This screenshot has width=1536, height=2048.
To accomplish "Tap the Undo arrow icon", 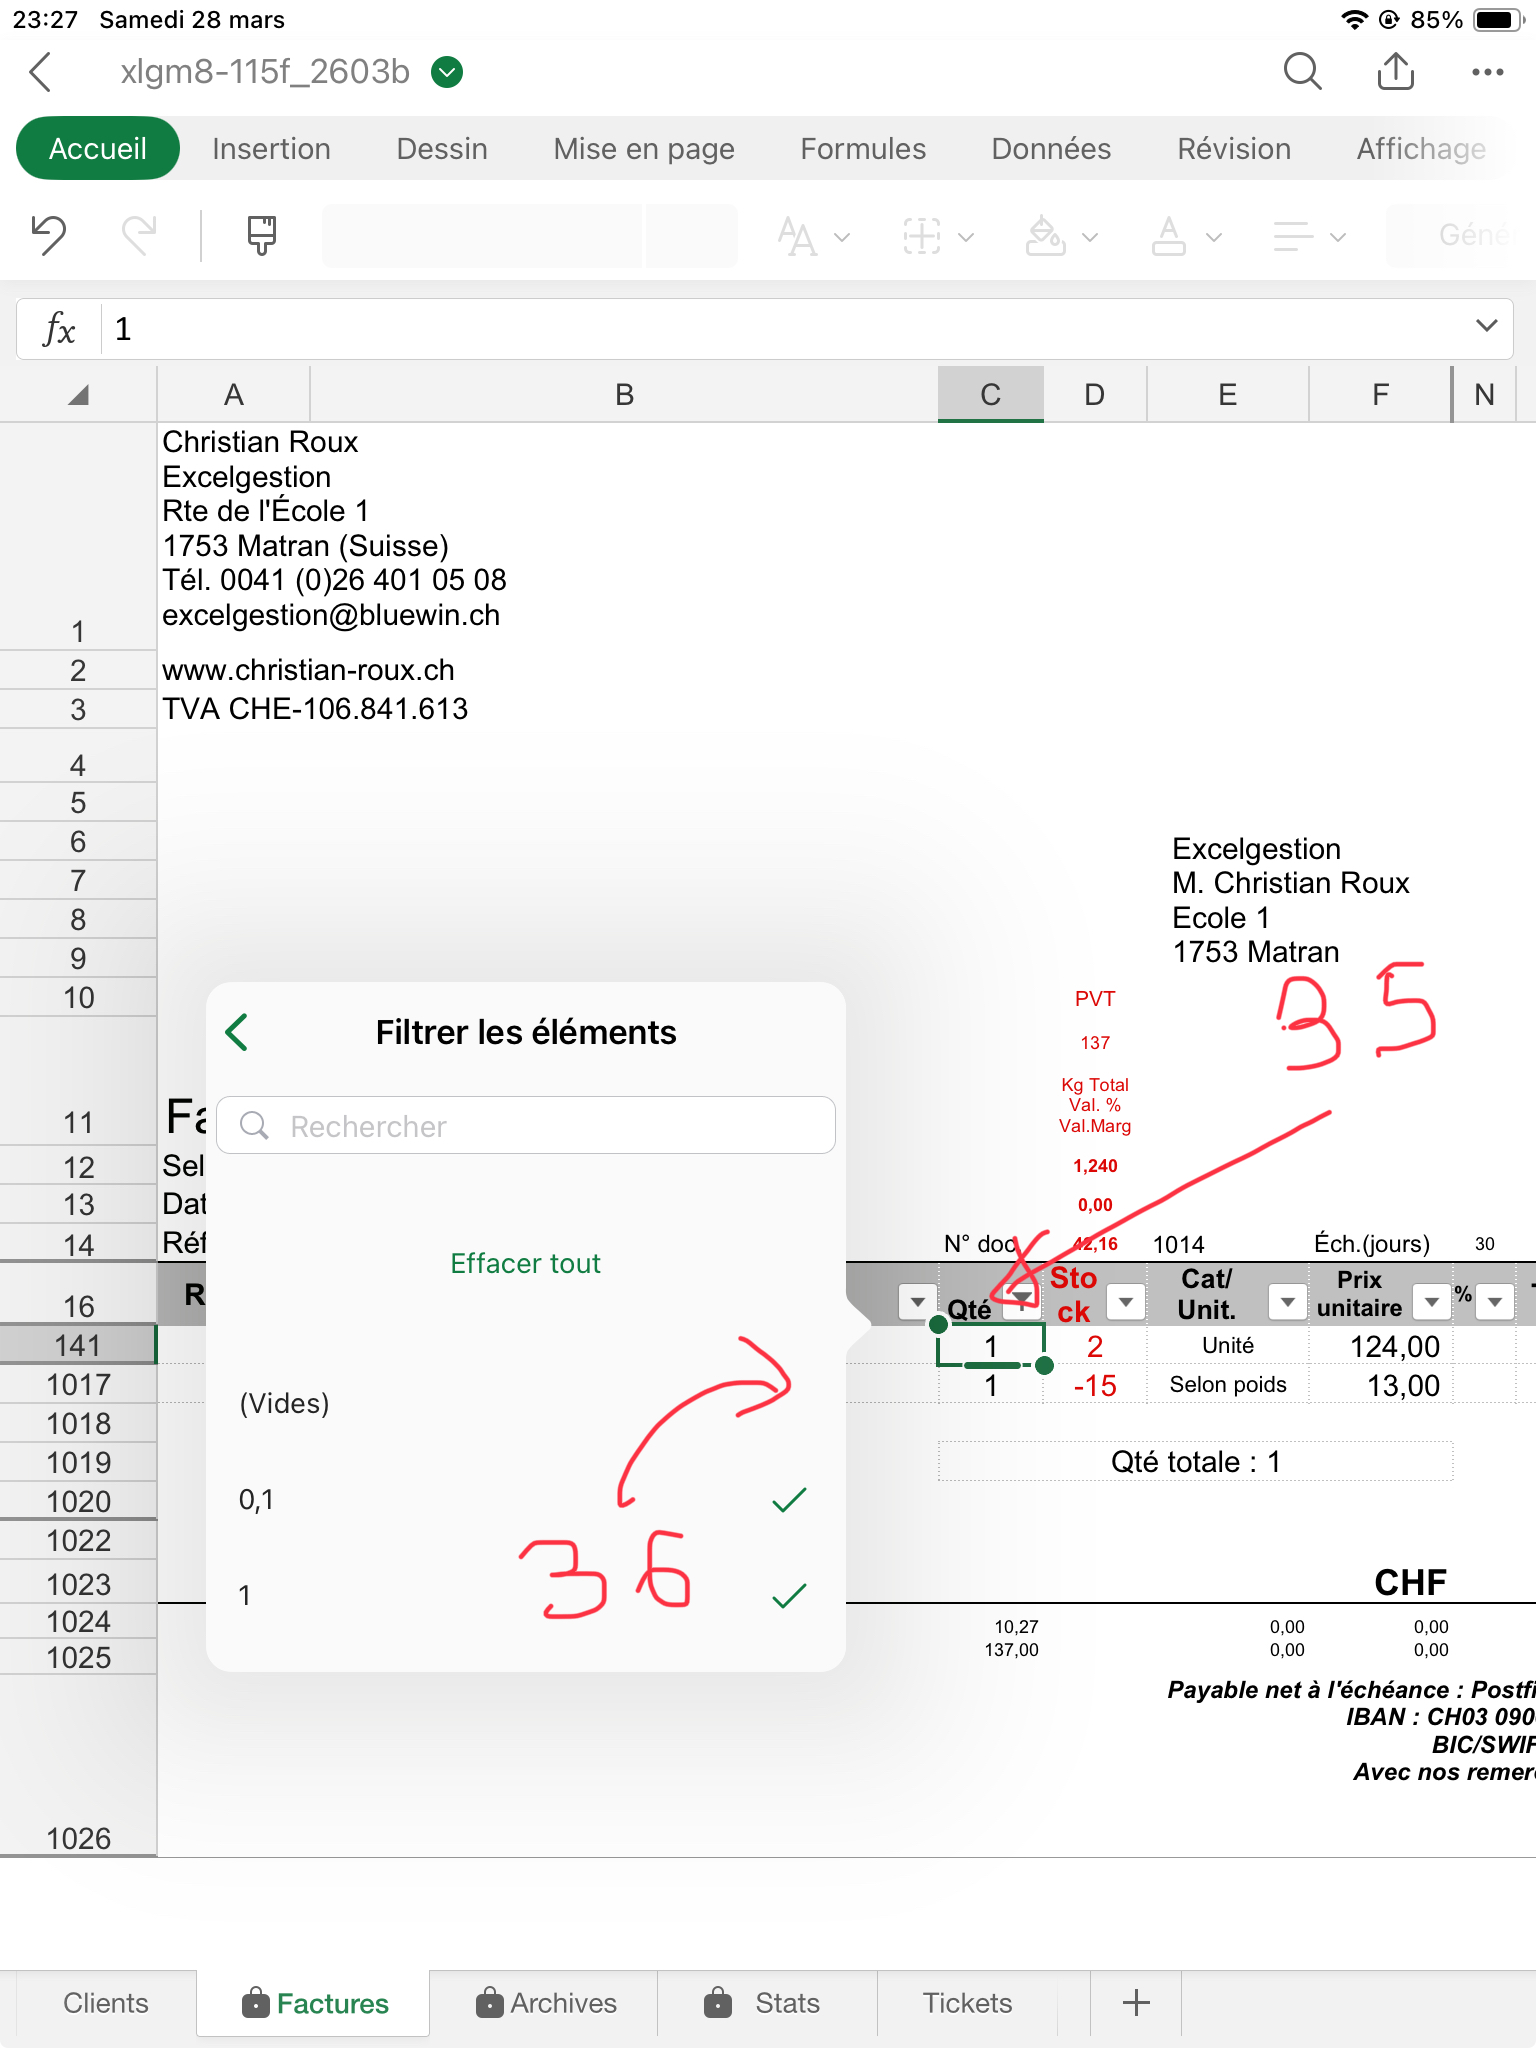I will pos(48,236).
